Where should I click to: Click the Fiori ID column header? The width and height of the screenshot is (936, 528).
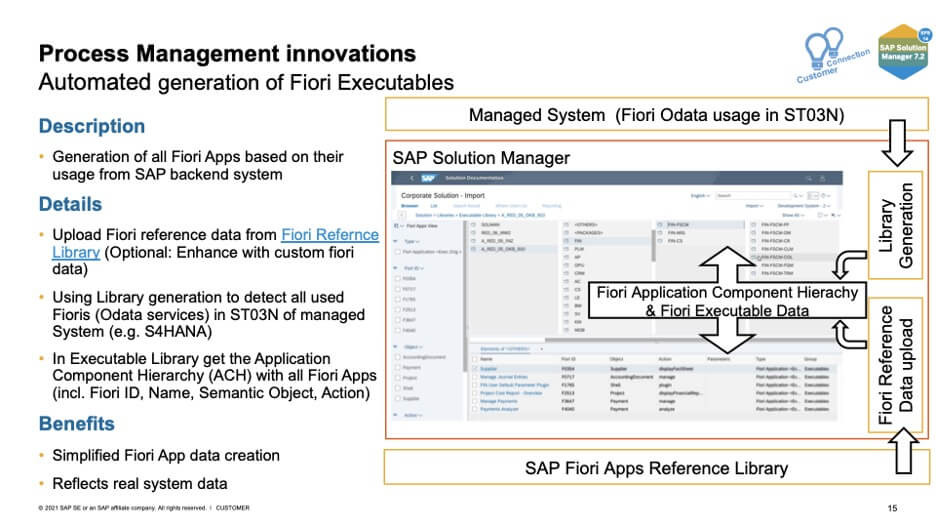pos(568,359)
